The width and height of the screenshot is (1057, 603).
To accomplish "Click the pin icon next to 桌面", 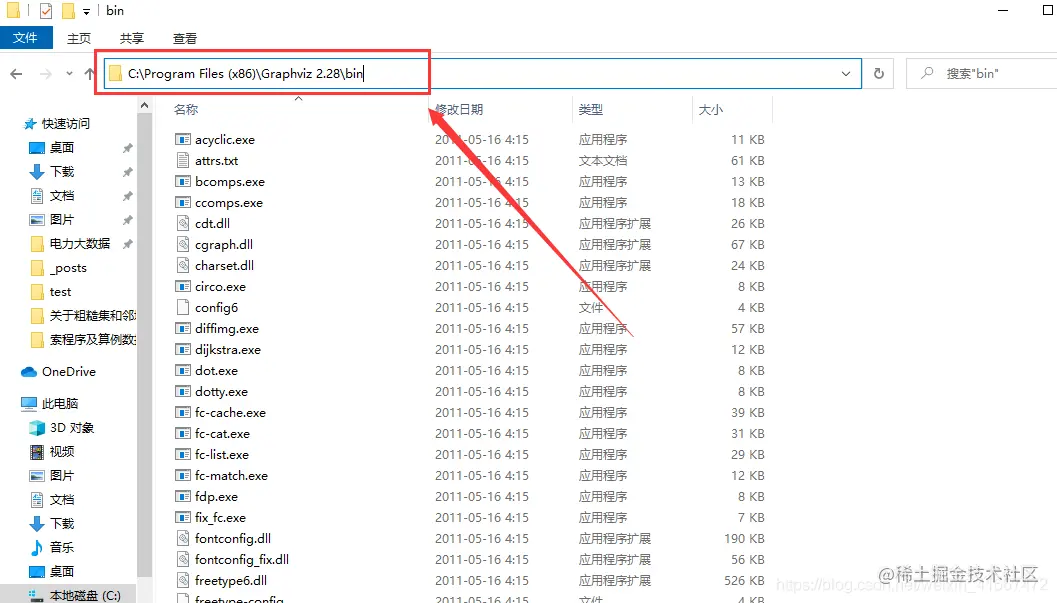I will (x=127, y=148).
